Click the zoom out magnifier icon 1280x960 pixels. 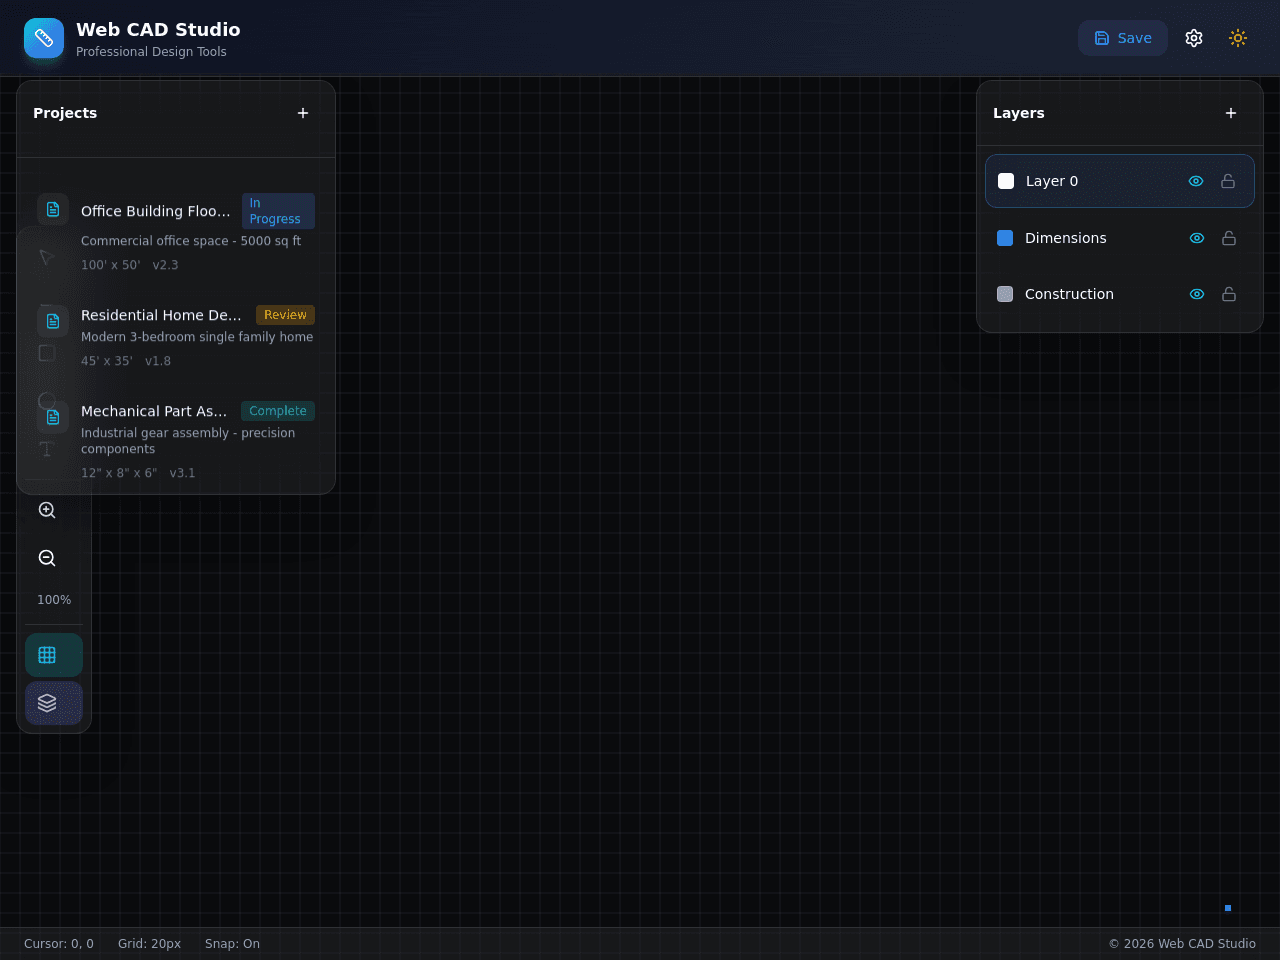47,558
